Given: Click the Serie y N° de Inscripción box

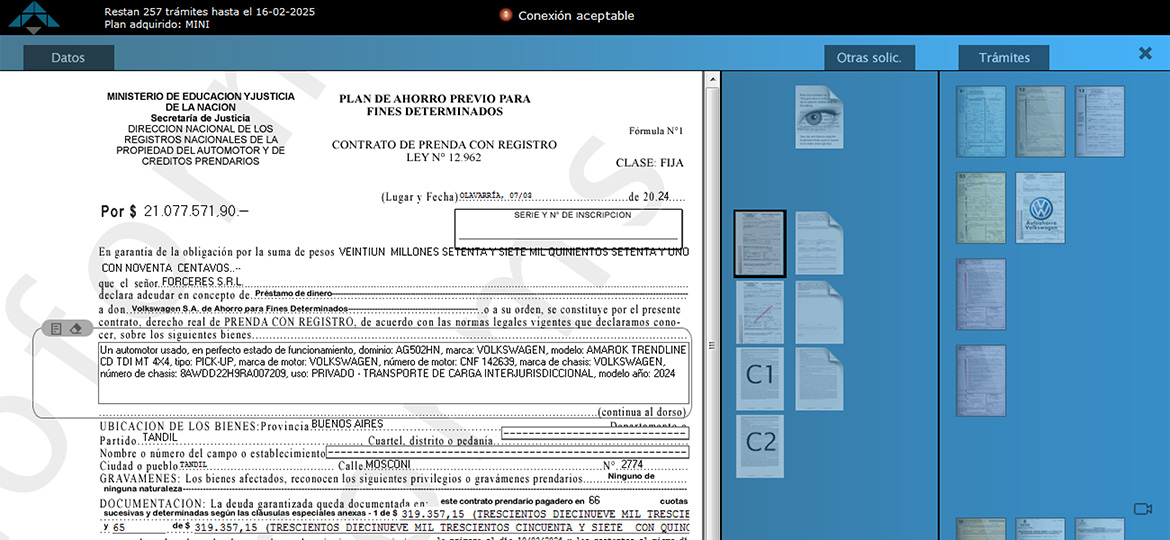Looking at the screenshot, I should click(x=568, y=229).
